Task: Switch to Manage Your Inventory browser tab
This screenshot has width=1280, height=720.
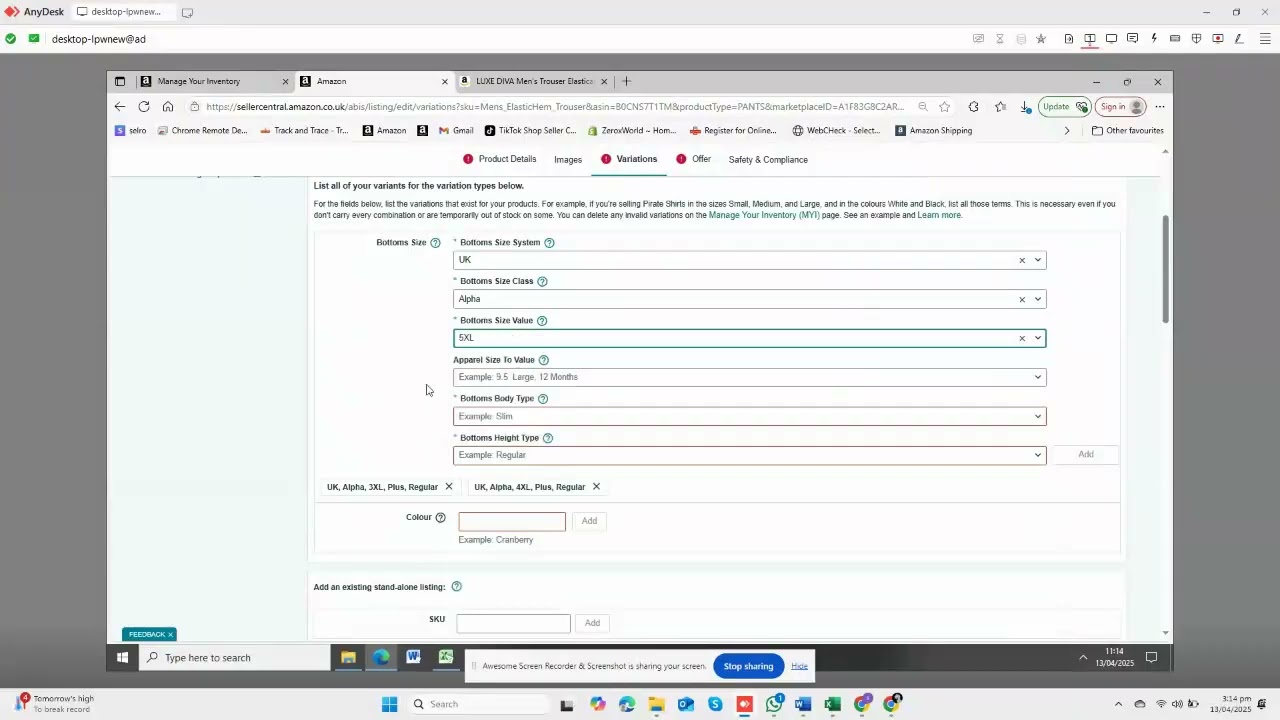Action: click(213, 82)
